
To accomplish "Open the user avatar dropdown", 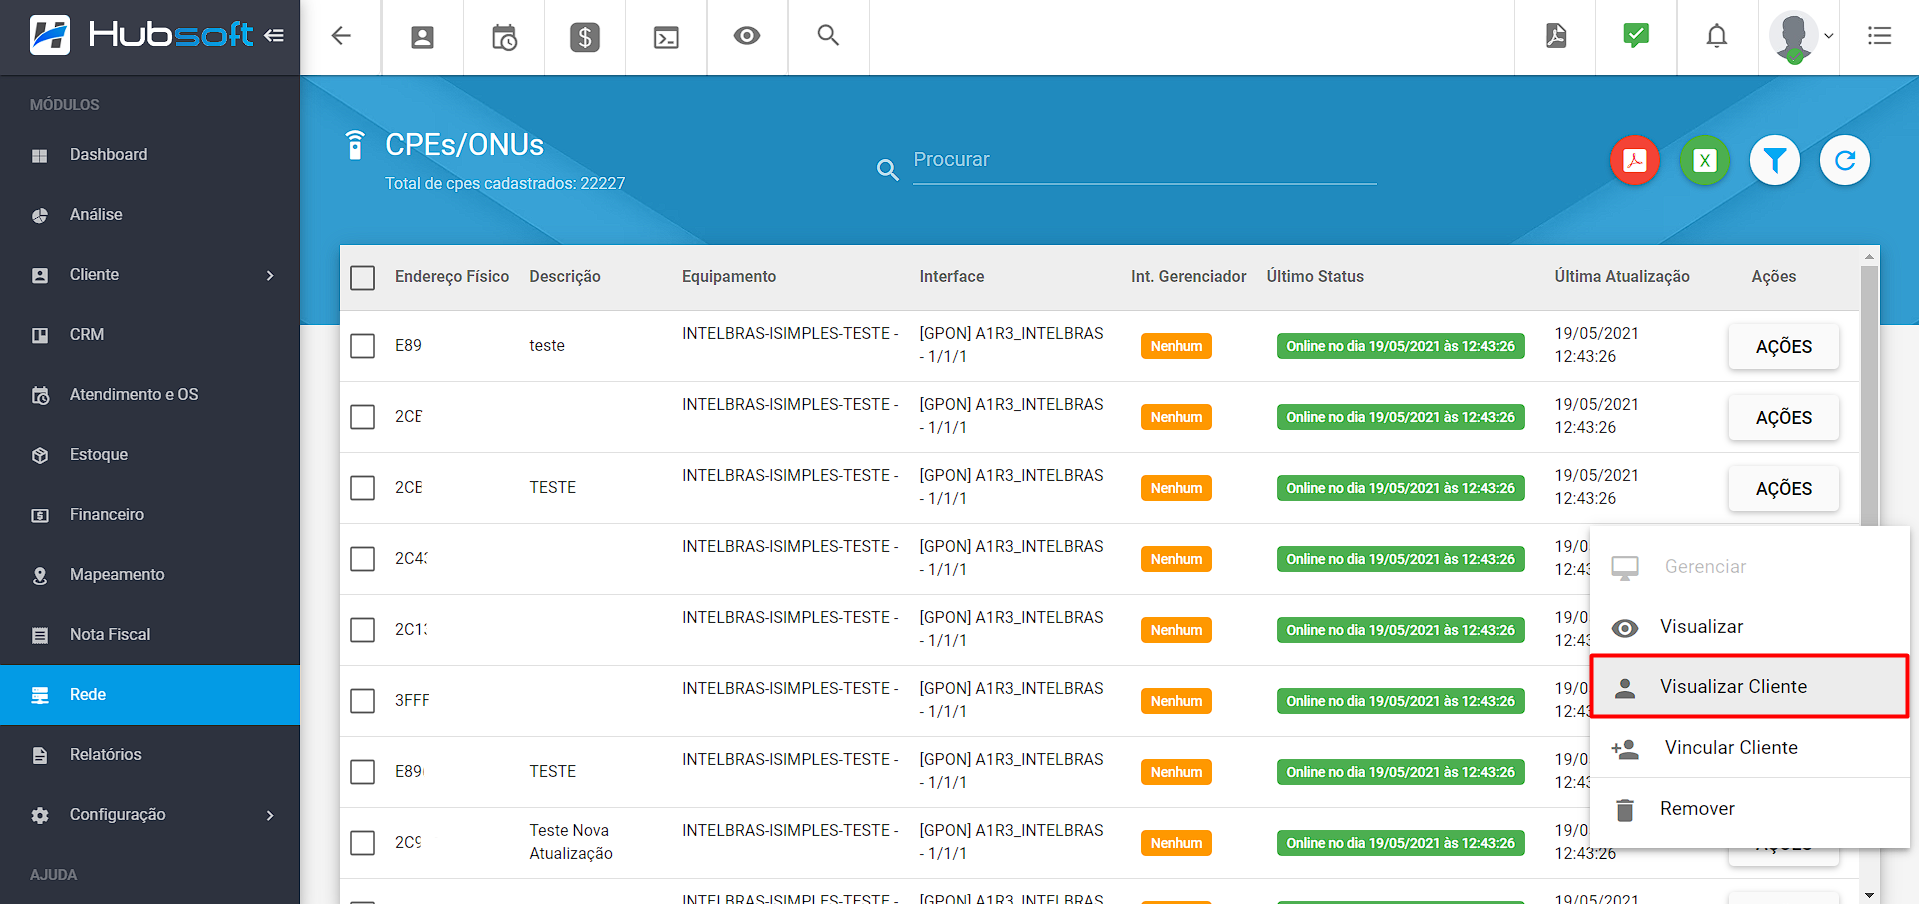I will [1800, 37].
